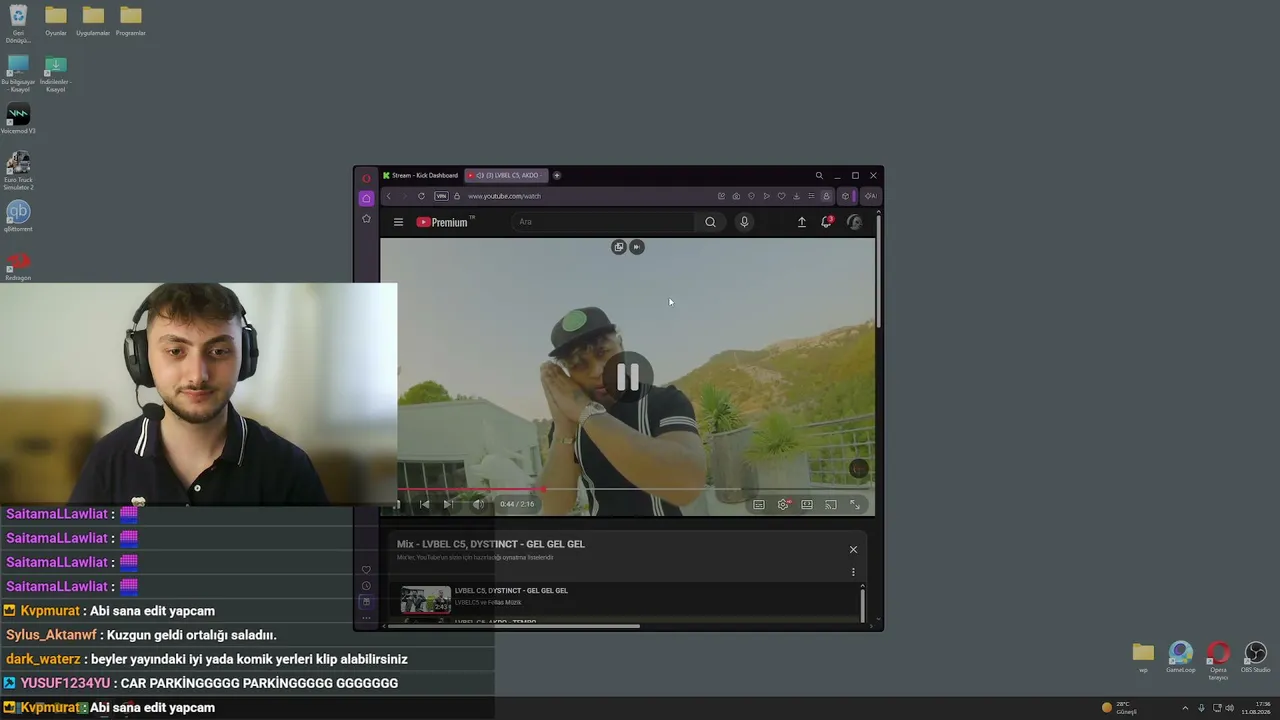
Task: Open a new browser tab
Action: 557,175
